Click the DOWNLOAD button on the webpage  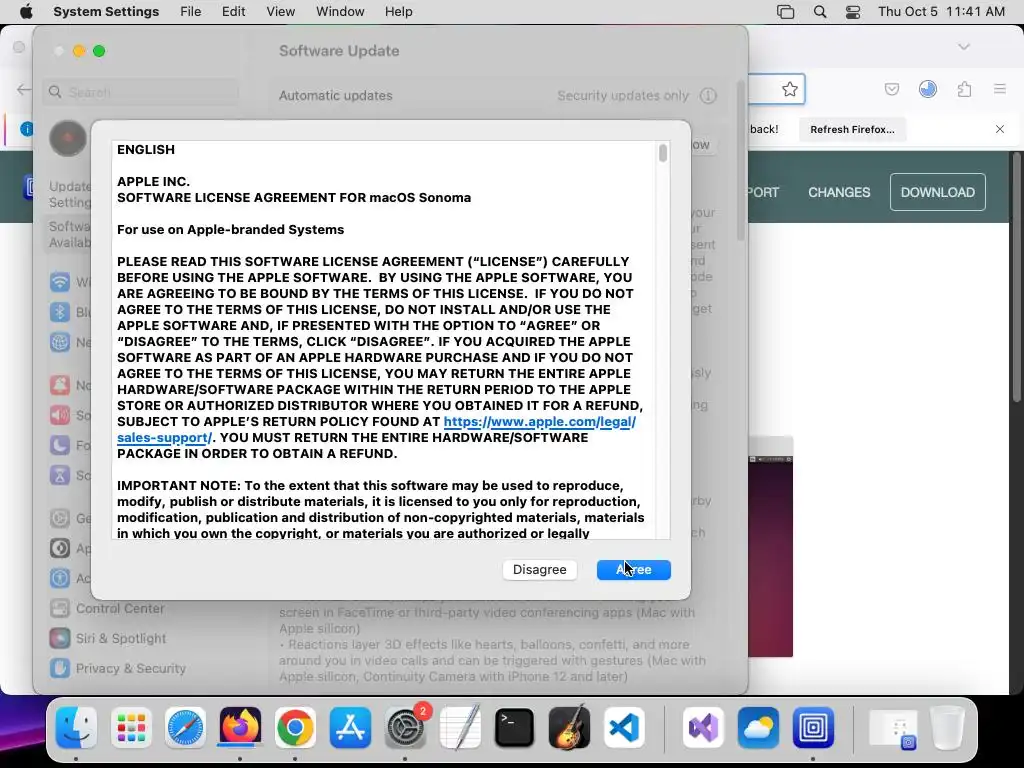[938, 192]
